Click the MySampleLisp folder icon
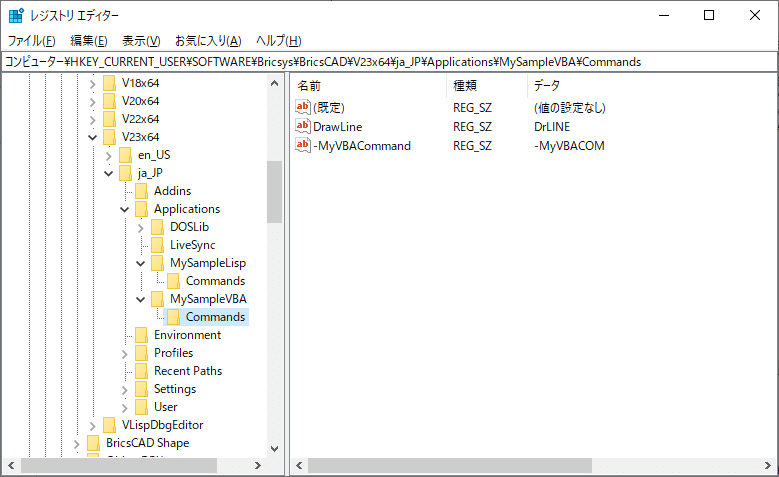This screenshot has width=779, height=477. click(157, 263)
